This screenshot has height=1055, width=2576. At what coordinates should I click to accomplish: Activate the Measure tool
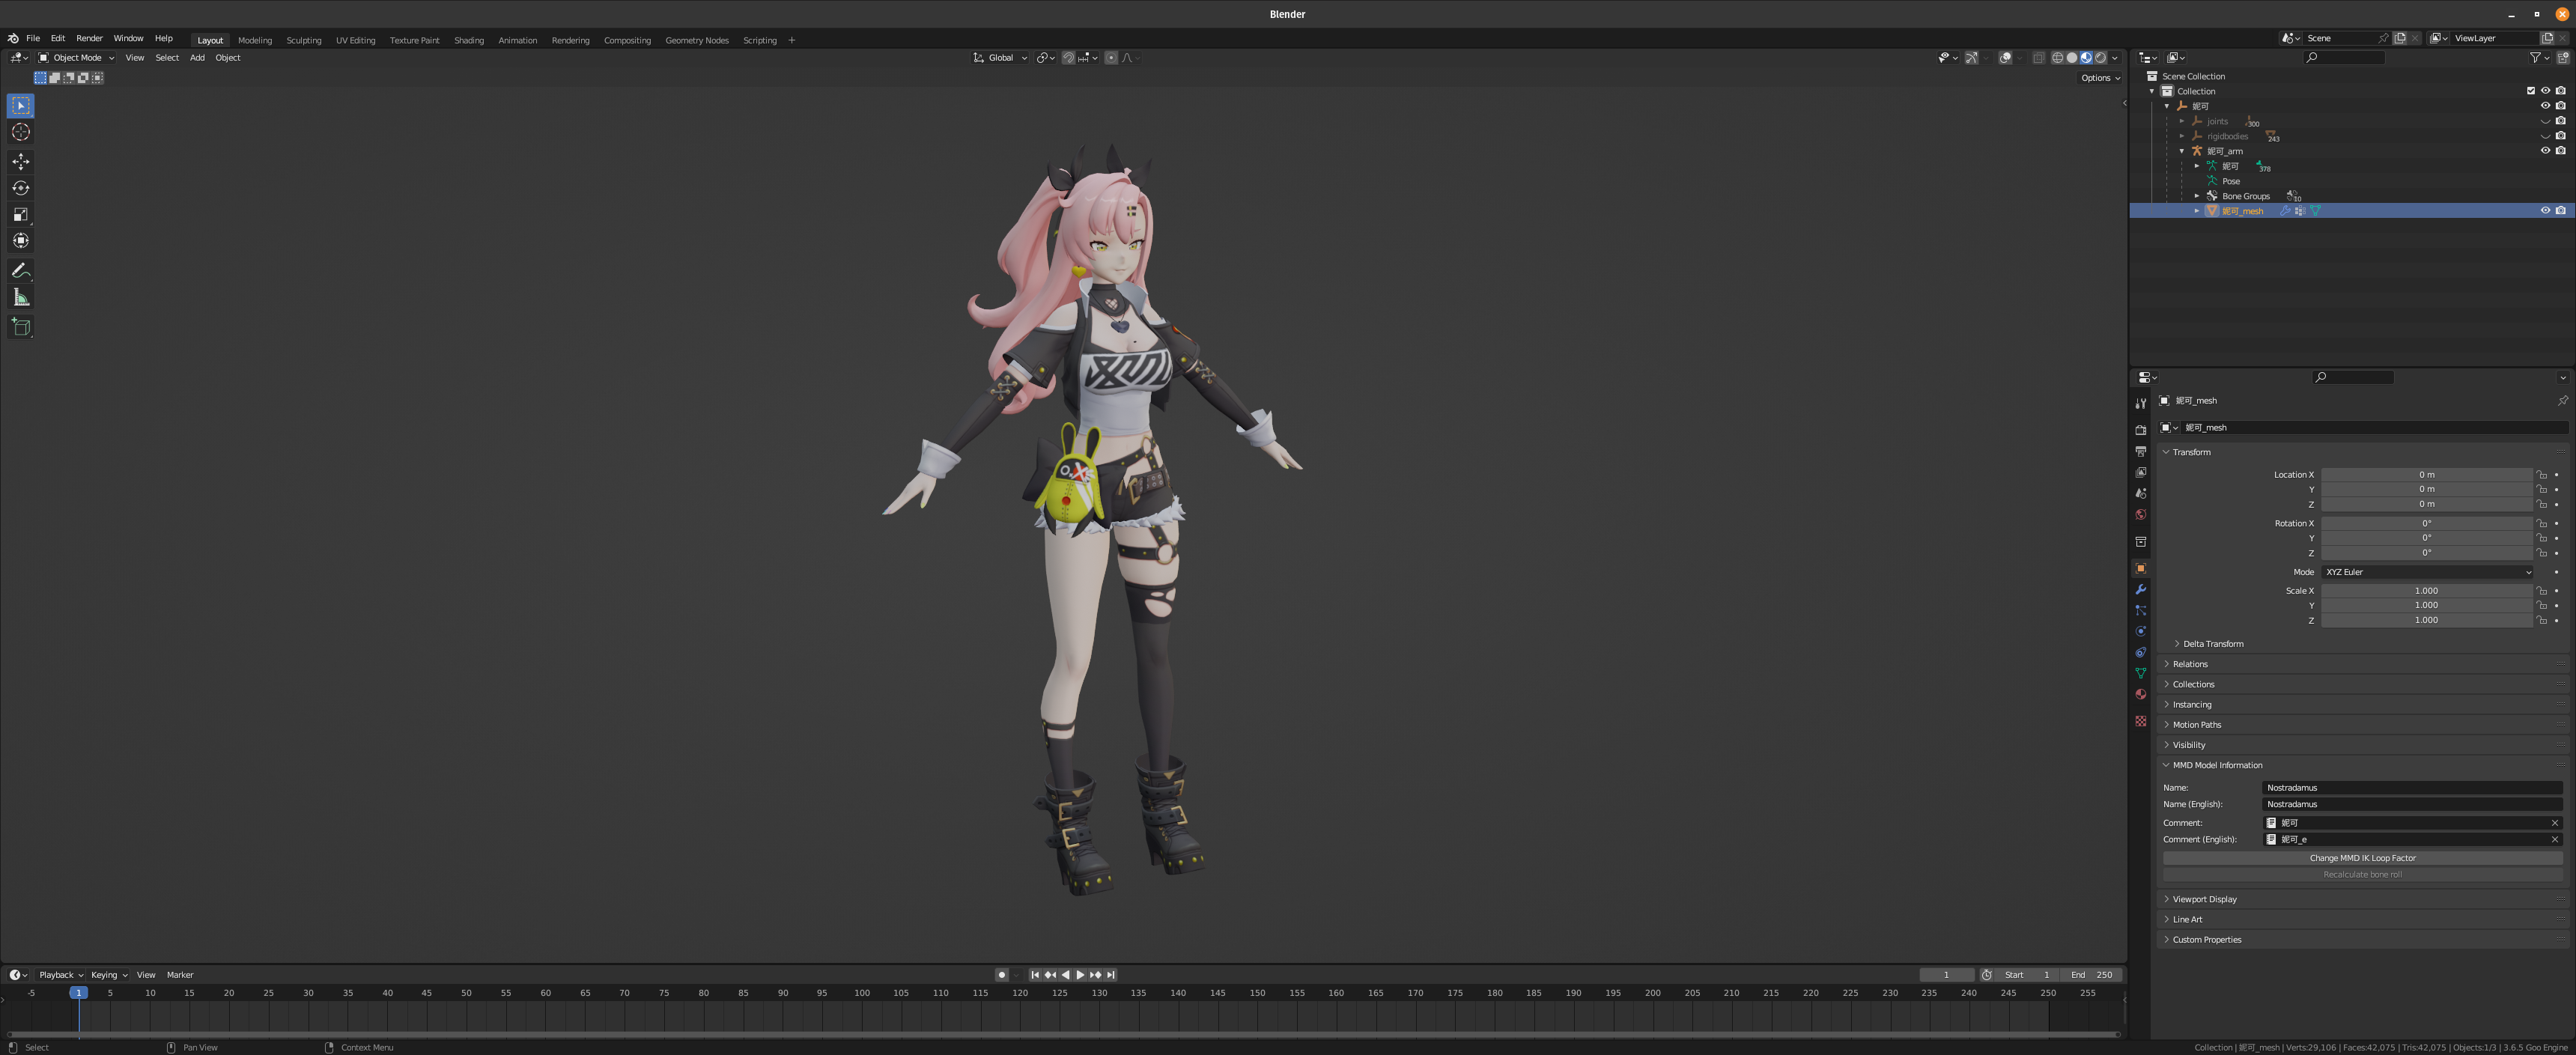pyautogui.click(x=20, y=297)
